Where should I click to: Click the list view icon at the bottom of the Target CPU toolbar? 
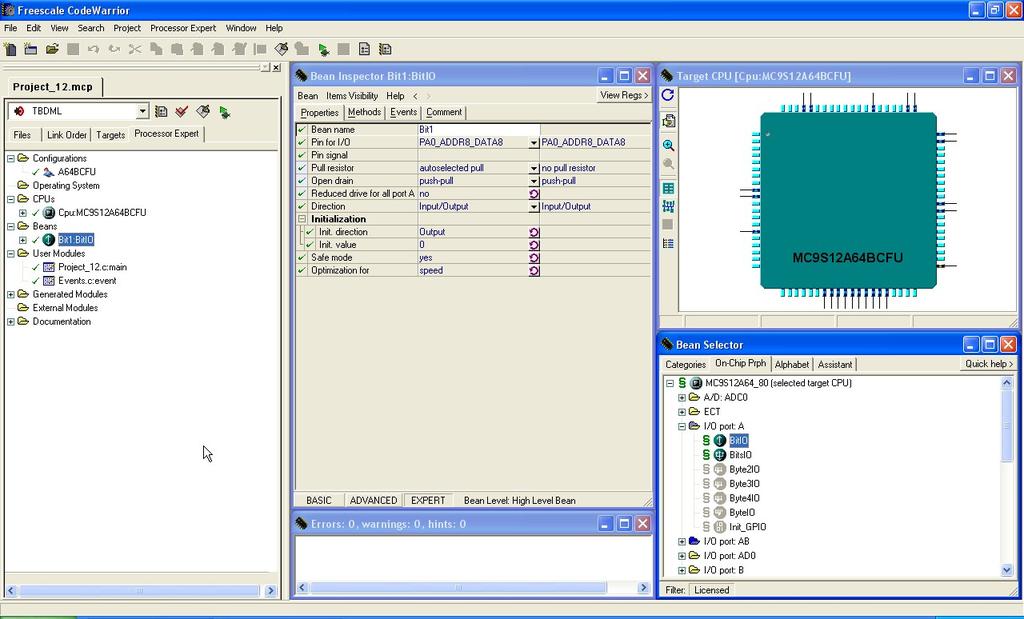point(668,244)
